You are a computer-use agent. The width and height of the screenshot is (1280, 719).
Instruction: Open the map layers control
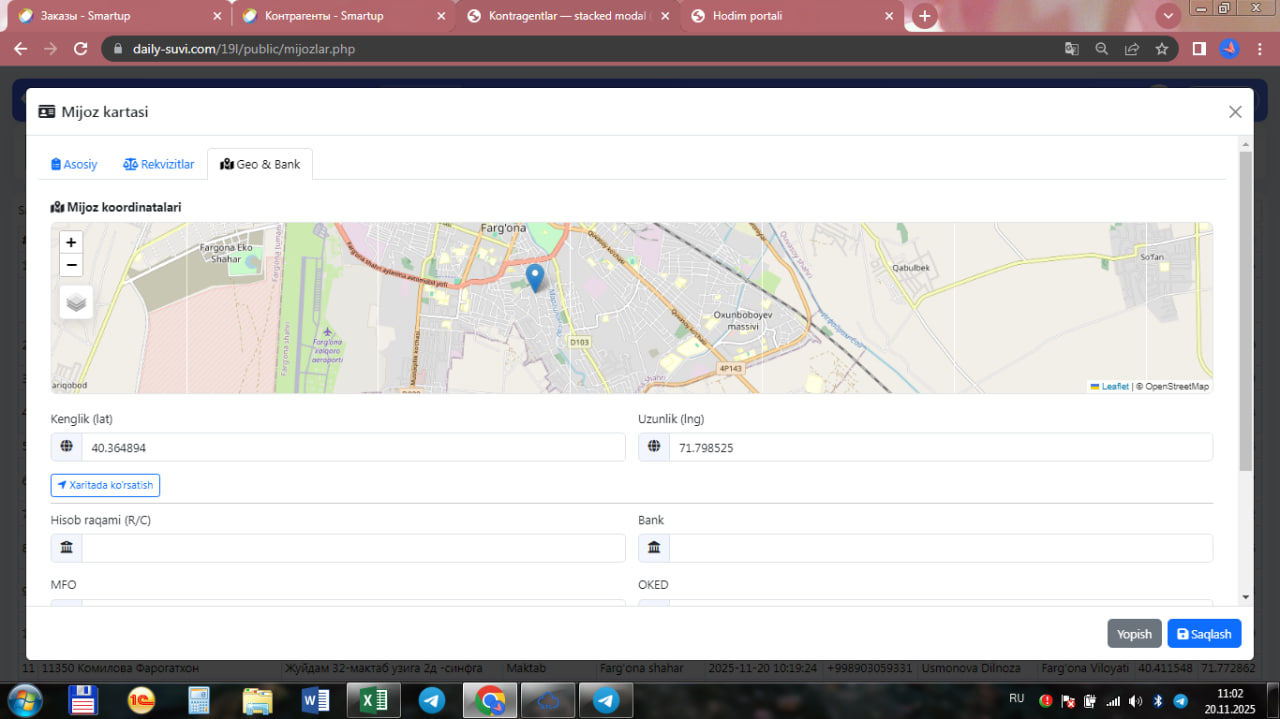click(77, 301)
